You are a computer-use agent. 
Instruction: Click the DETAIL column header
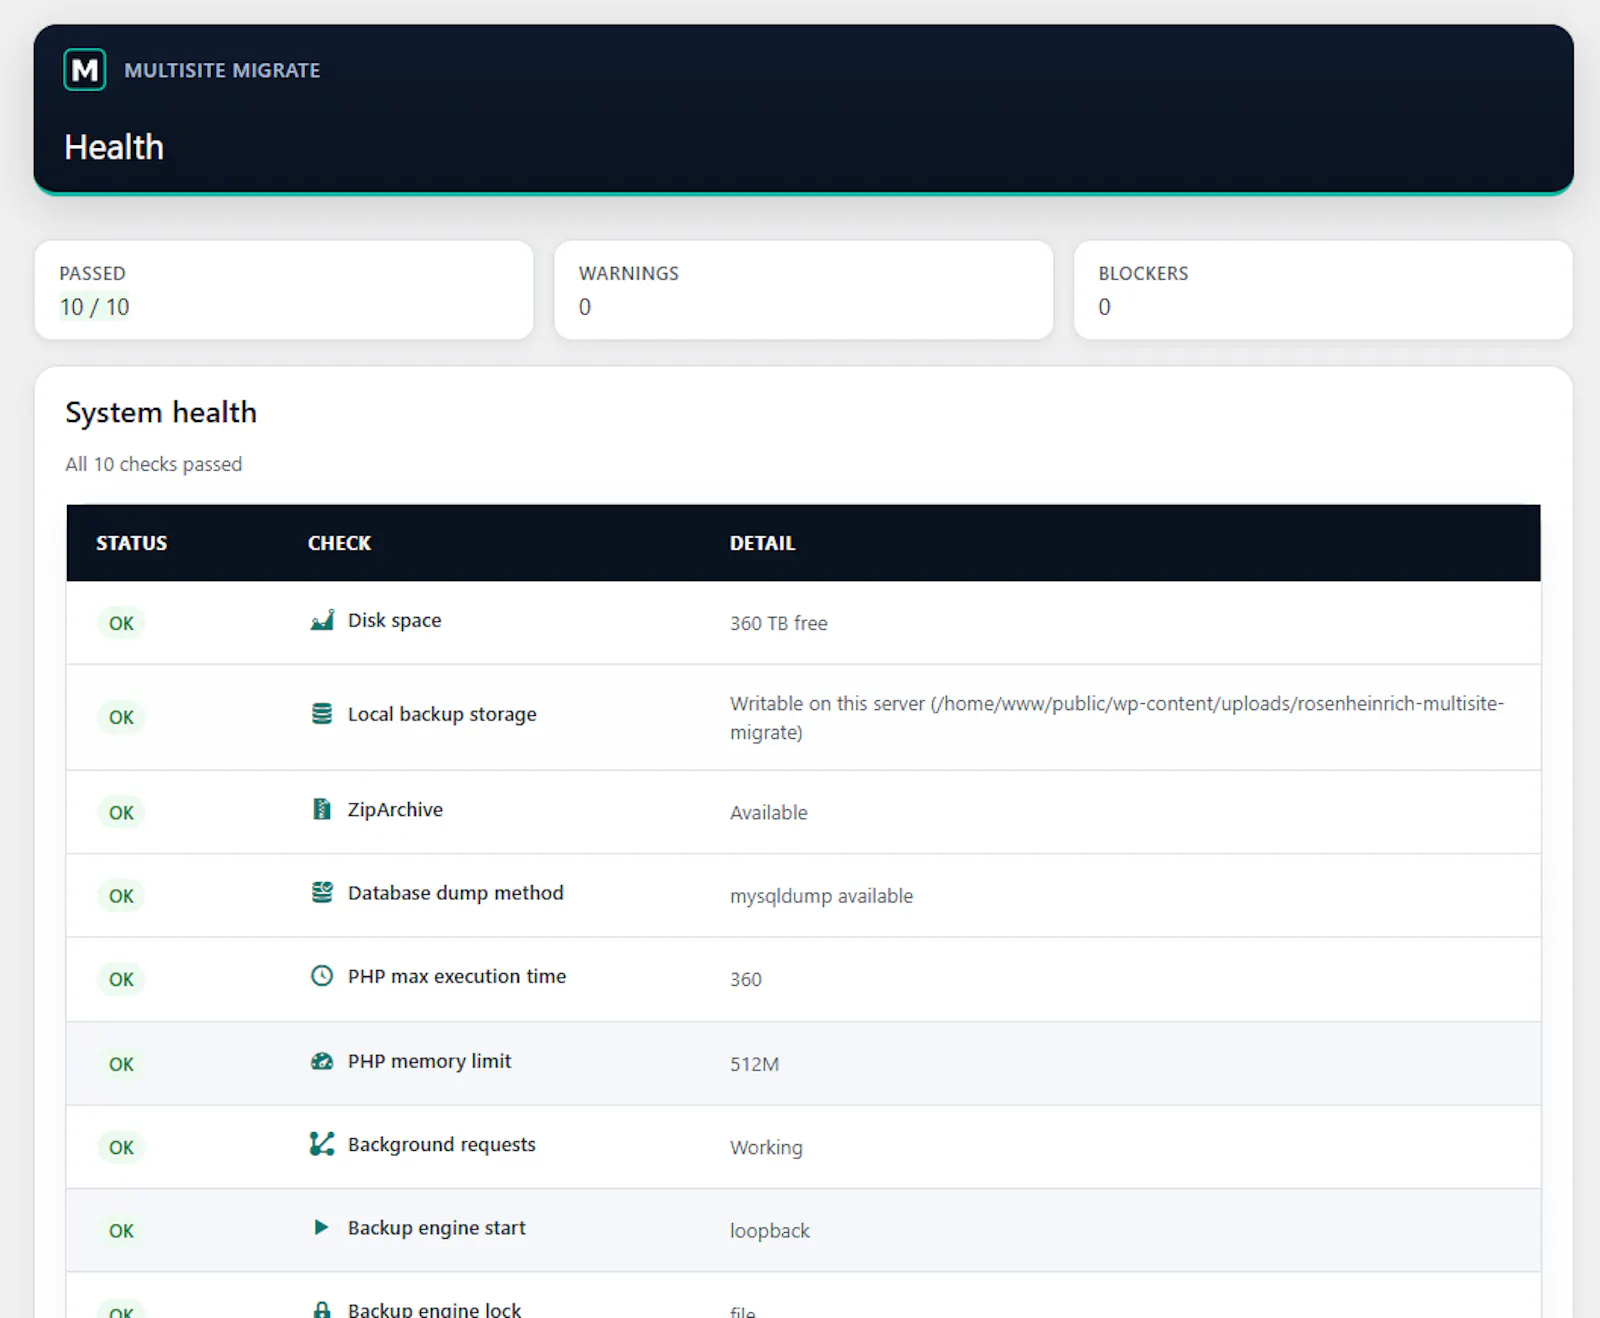coord(762,543)
